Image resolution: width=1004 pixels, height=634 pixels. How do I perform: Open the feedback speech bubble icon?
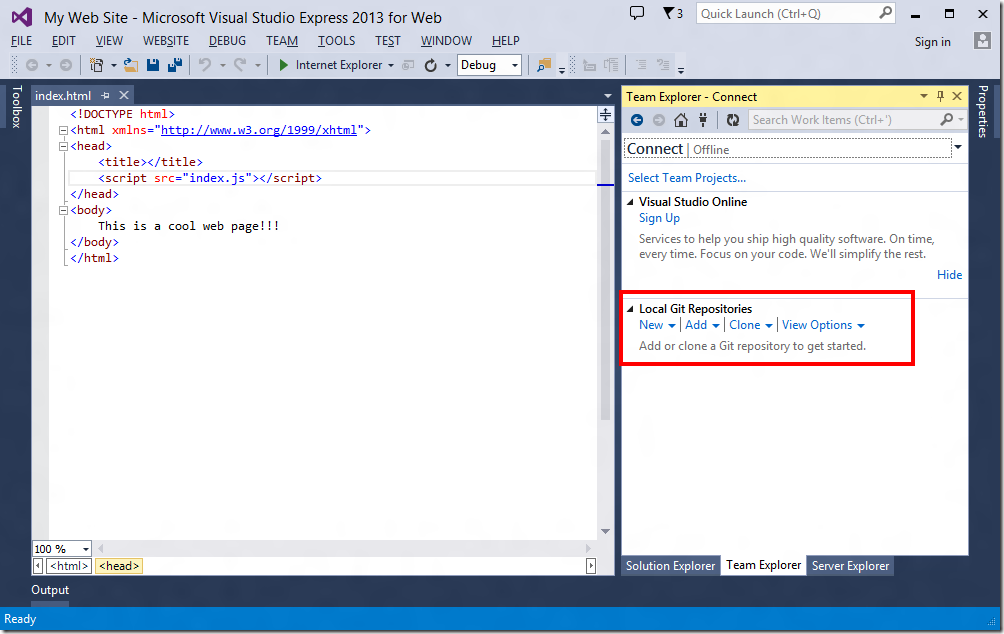636,13
